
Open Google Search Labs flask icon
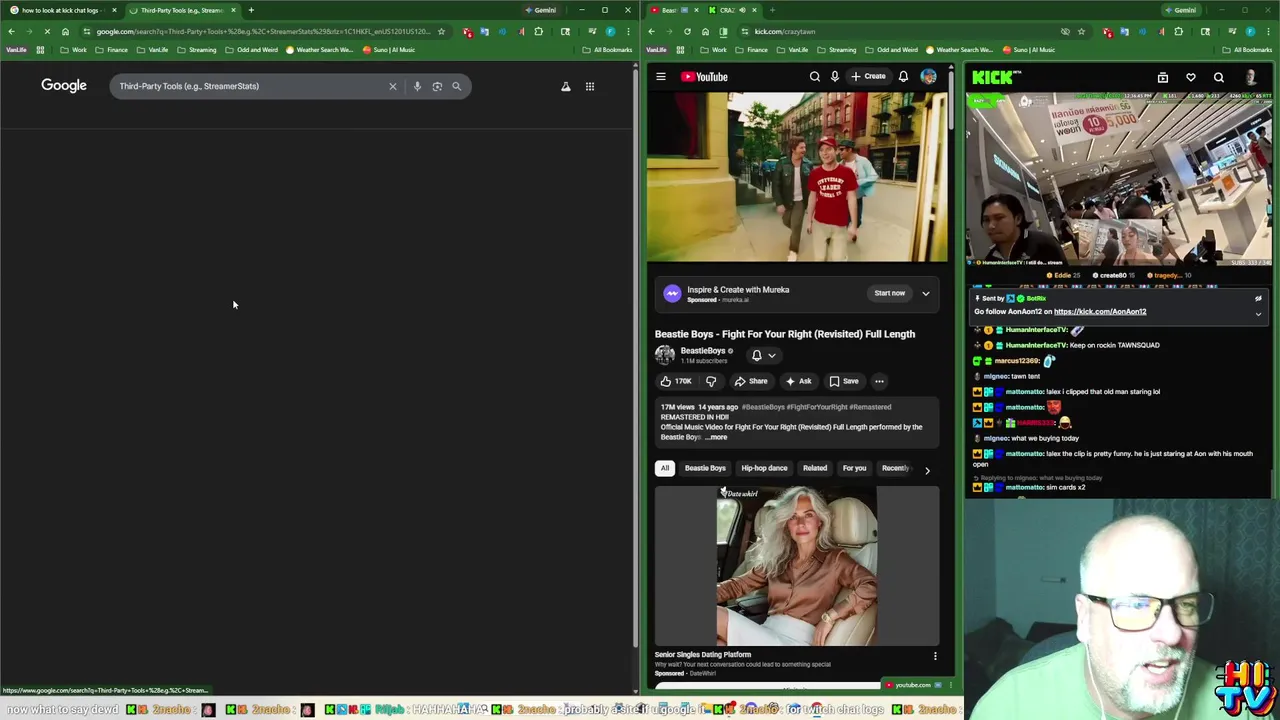[x=566, y=86]
